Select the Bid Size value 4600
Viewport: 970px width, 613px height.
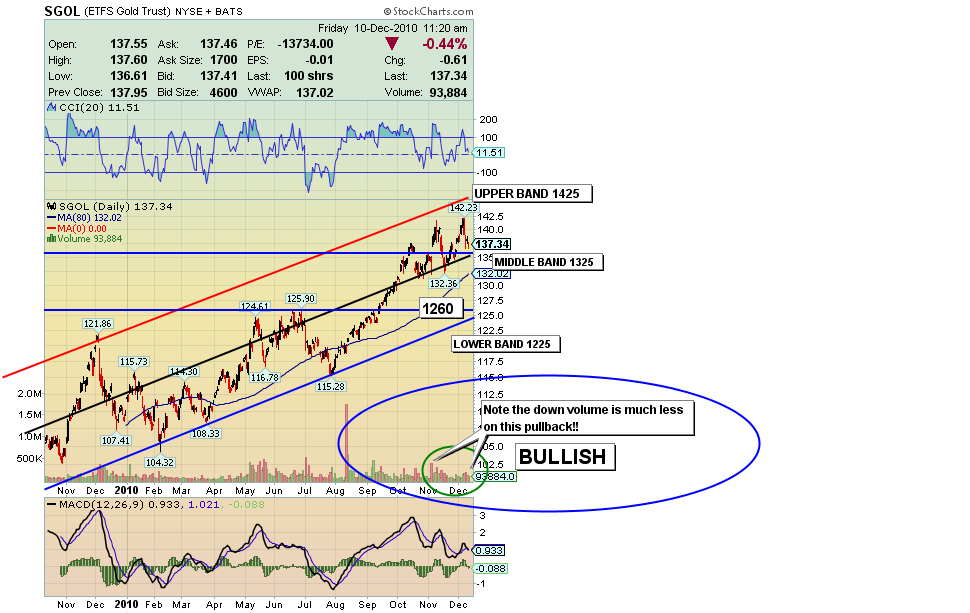coord(223,92)
